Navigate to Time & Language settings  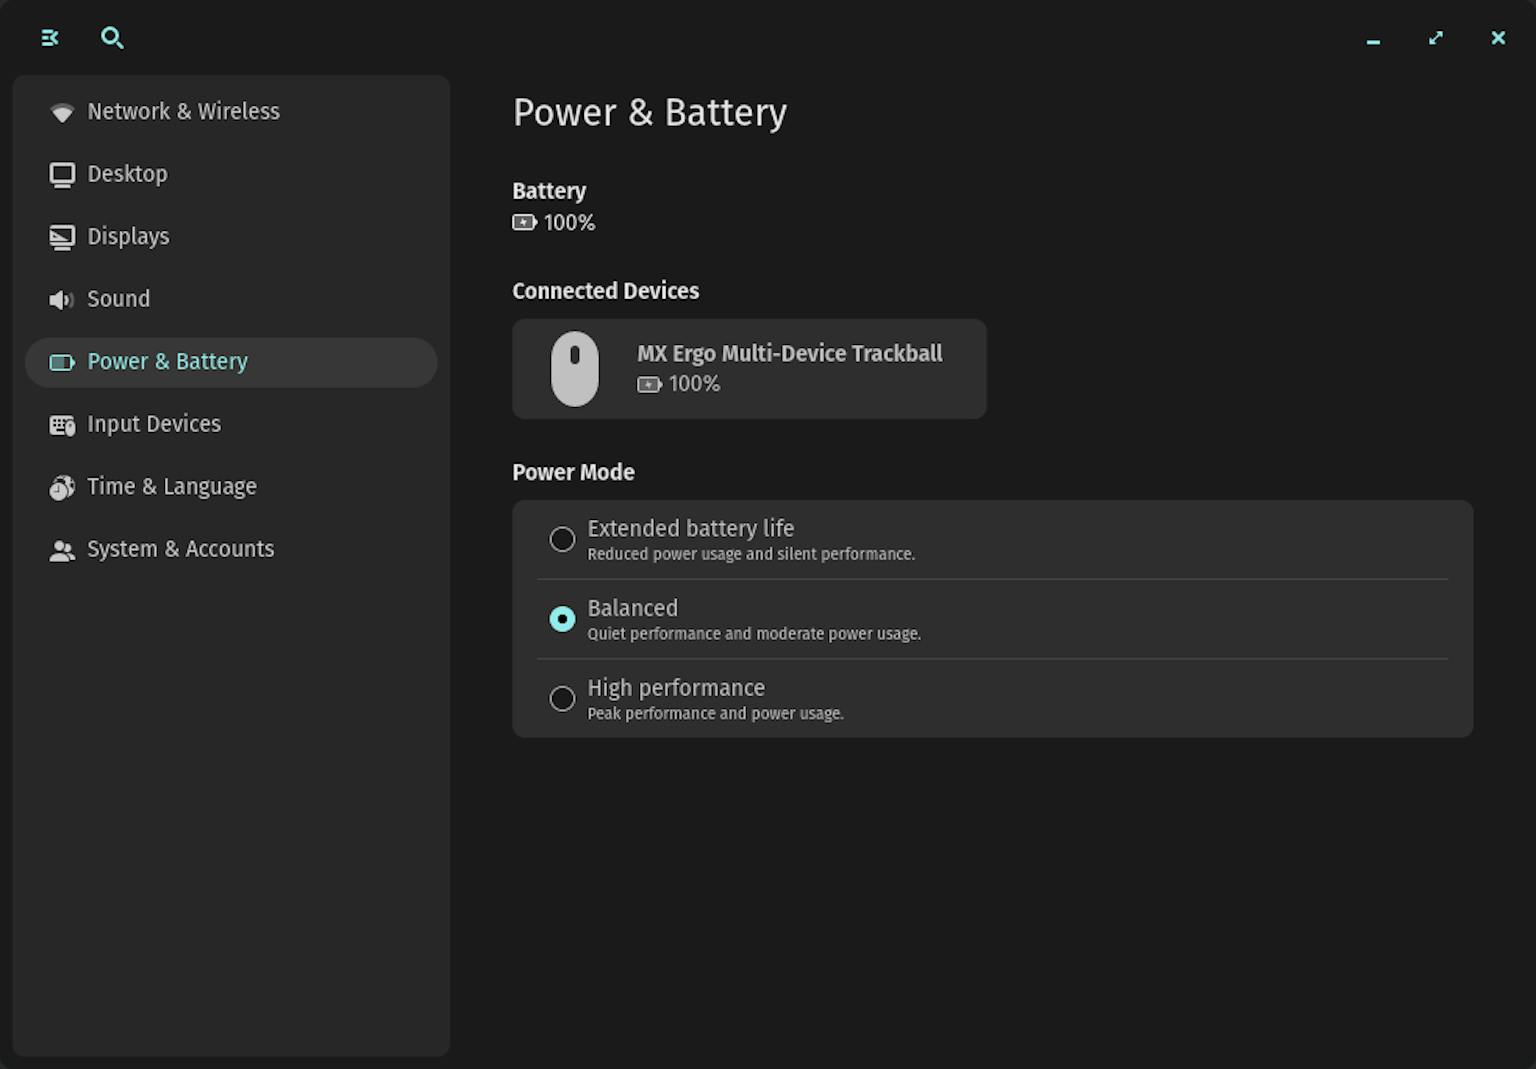(x=171, y=487)
